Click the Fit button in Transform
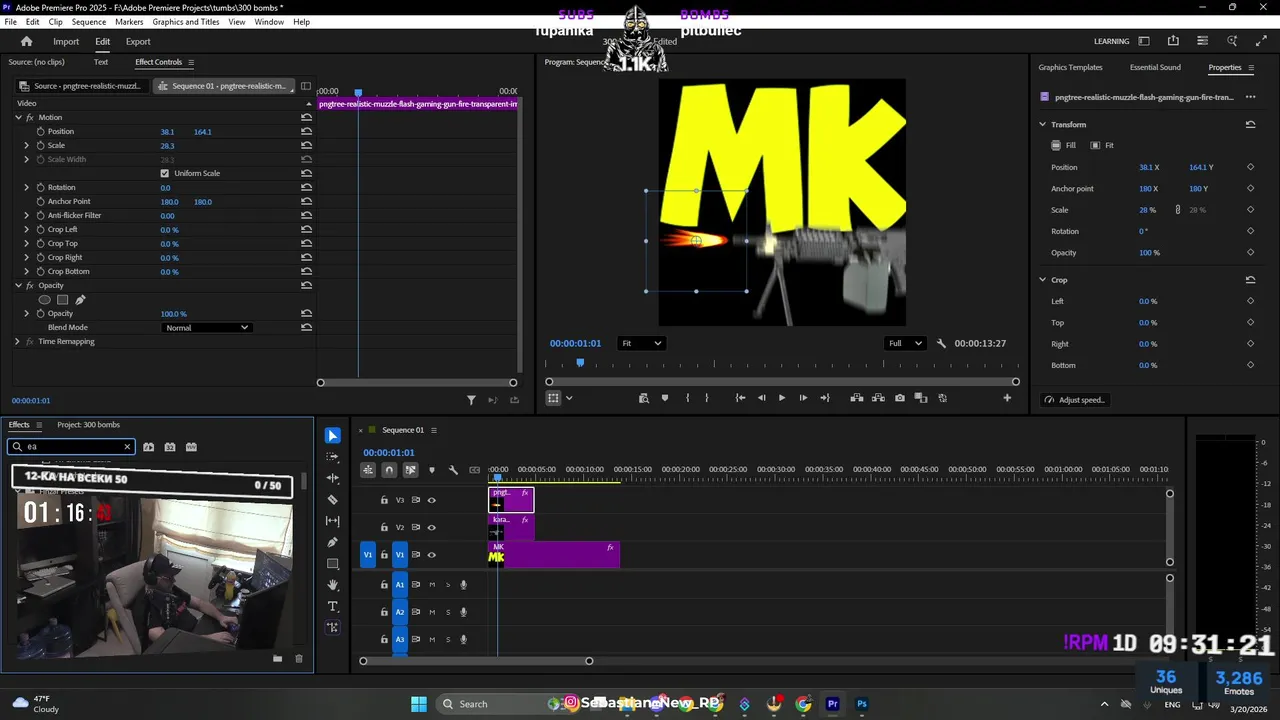Viewport: 1280px width, 720px height. [x=1102, y=145]
